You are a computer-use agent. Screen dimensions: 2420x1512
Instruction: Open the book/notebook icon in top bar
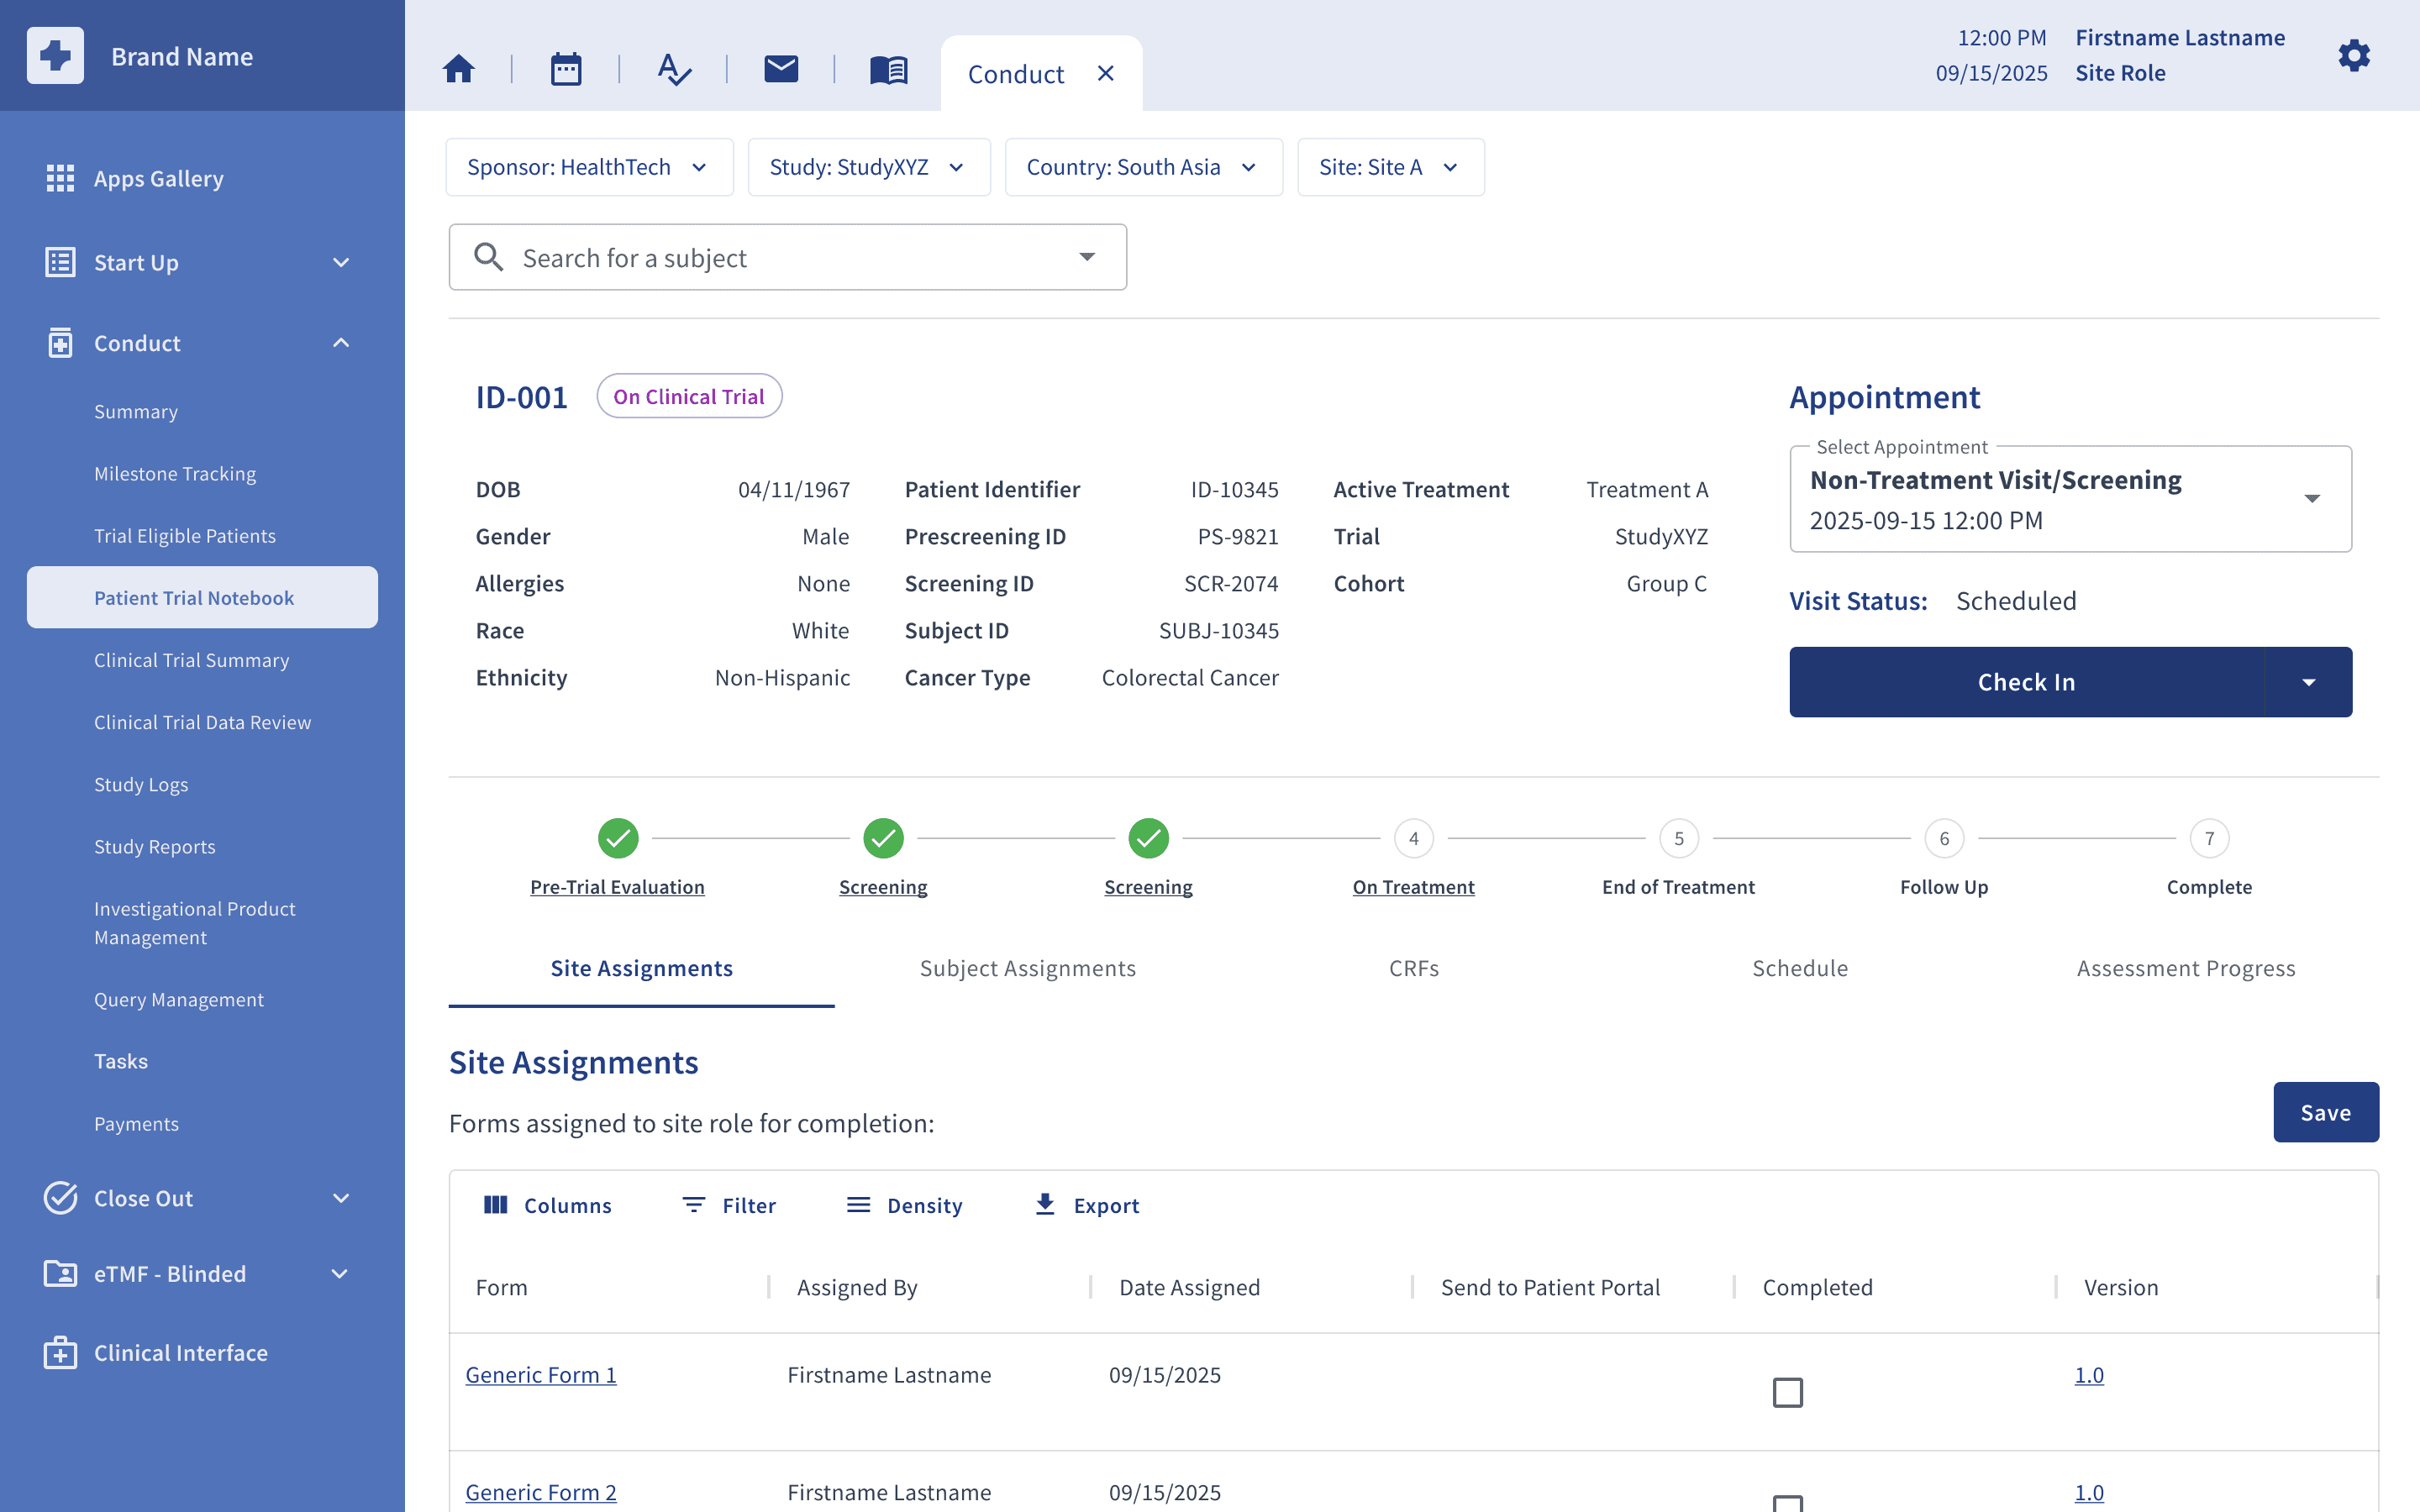(888, 70)
